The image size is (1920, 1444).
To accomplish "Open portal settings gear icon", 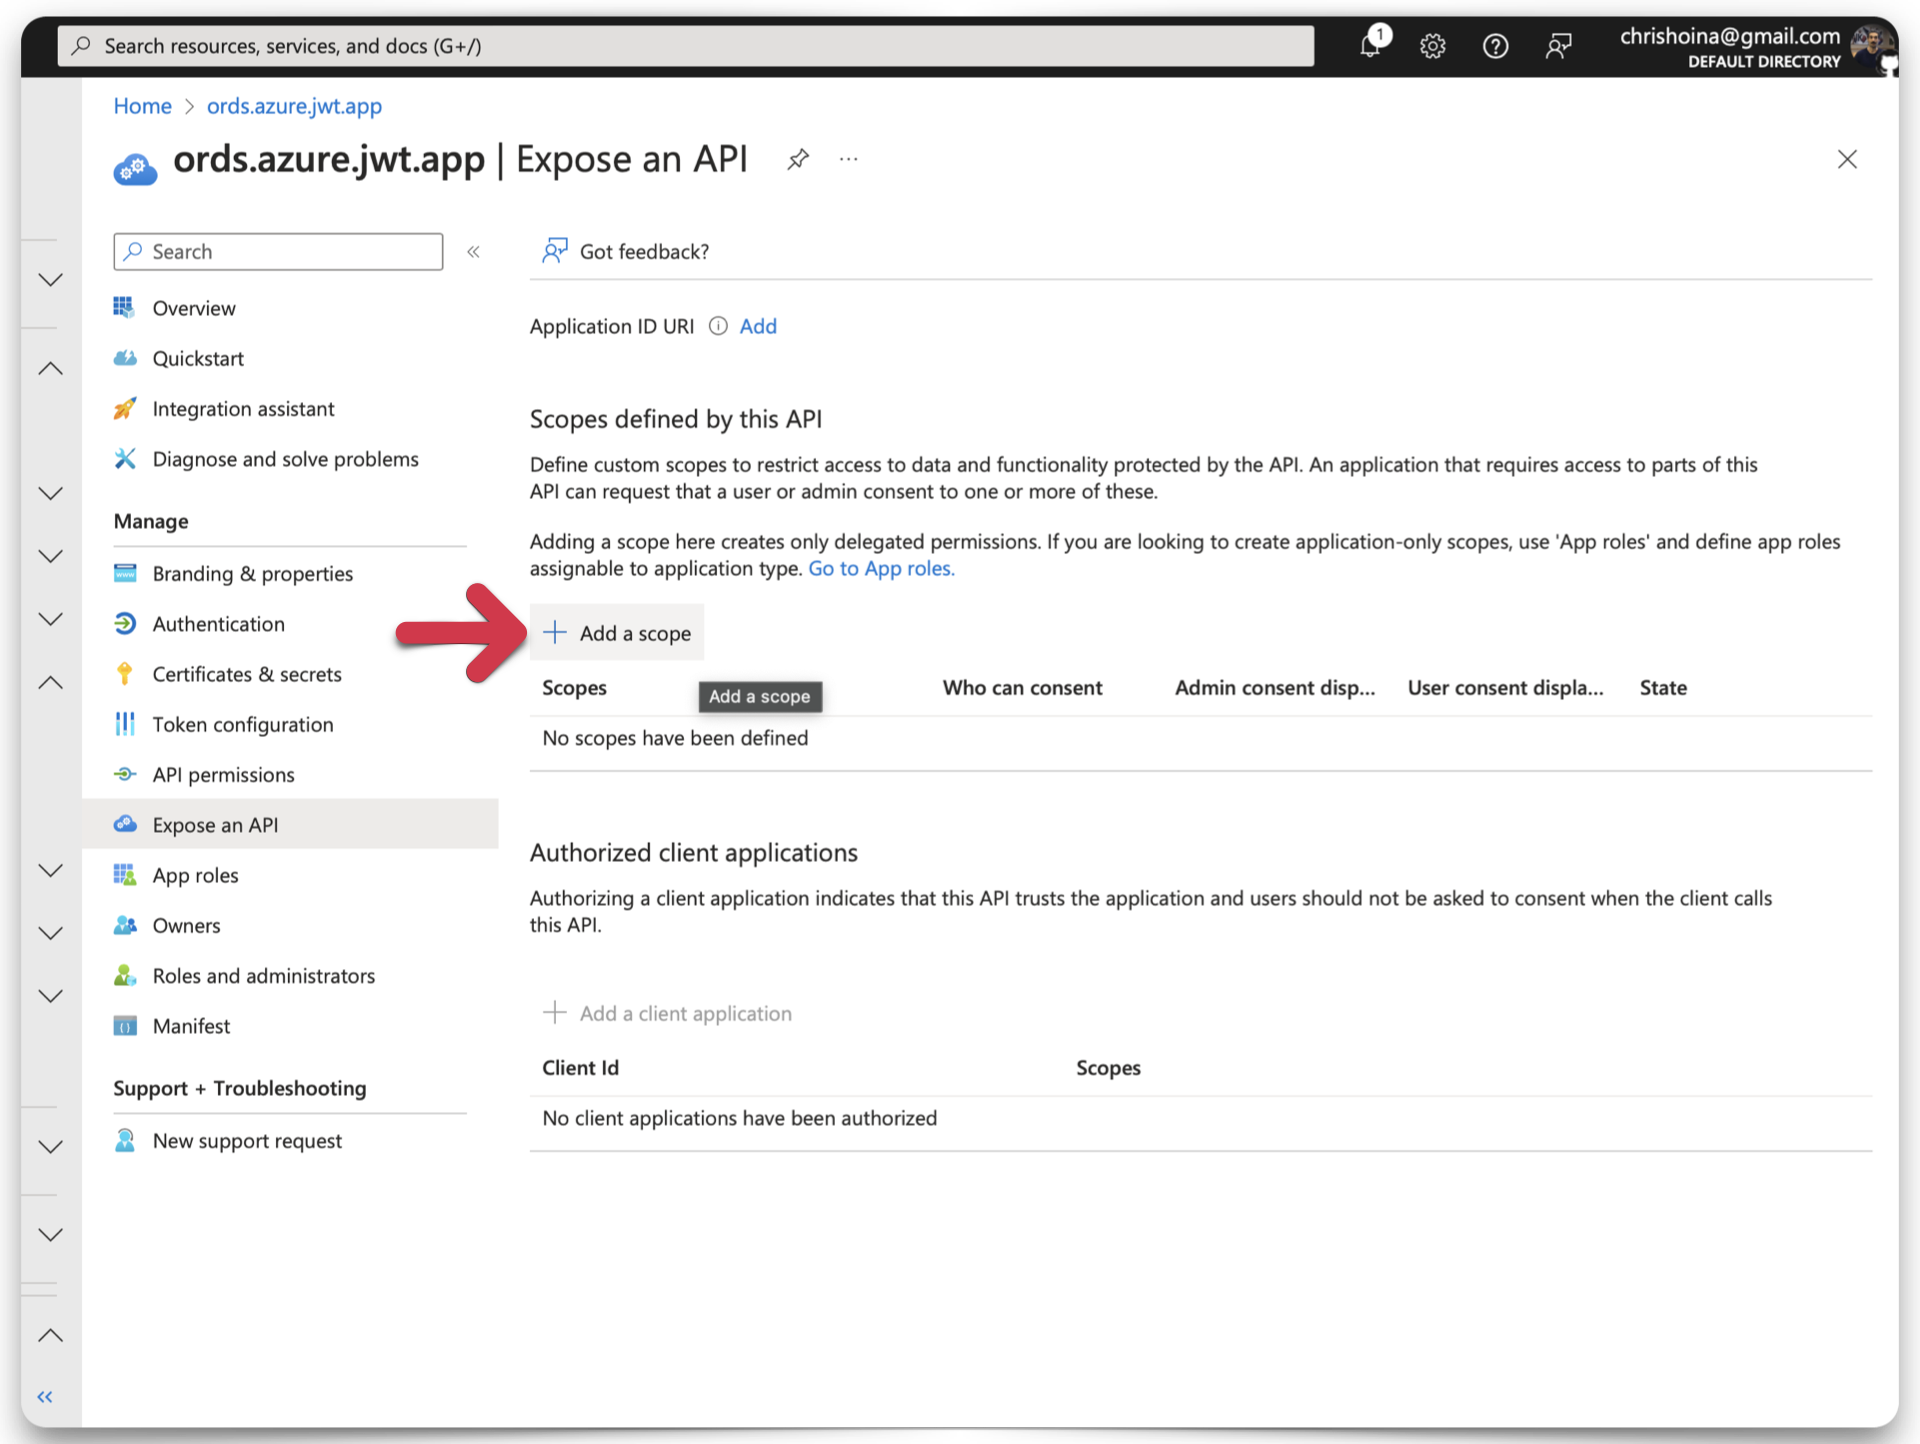I will [x=1432, y=46].
